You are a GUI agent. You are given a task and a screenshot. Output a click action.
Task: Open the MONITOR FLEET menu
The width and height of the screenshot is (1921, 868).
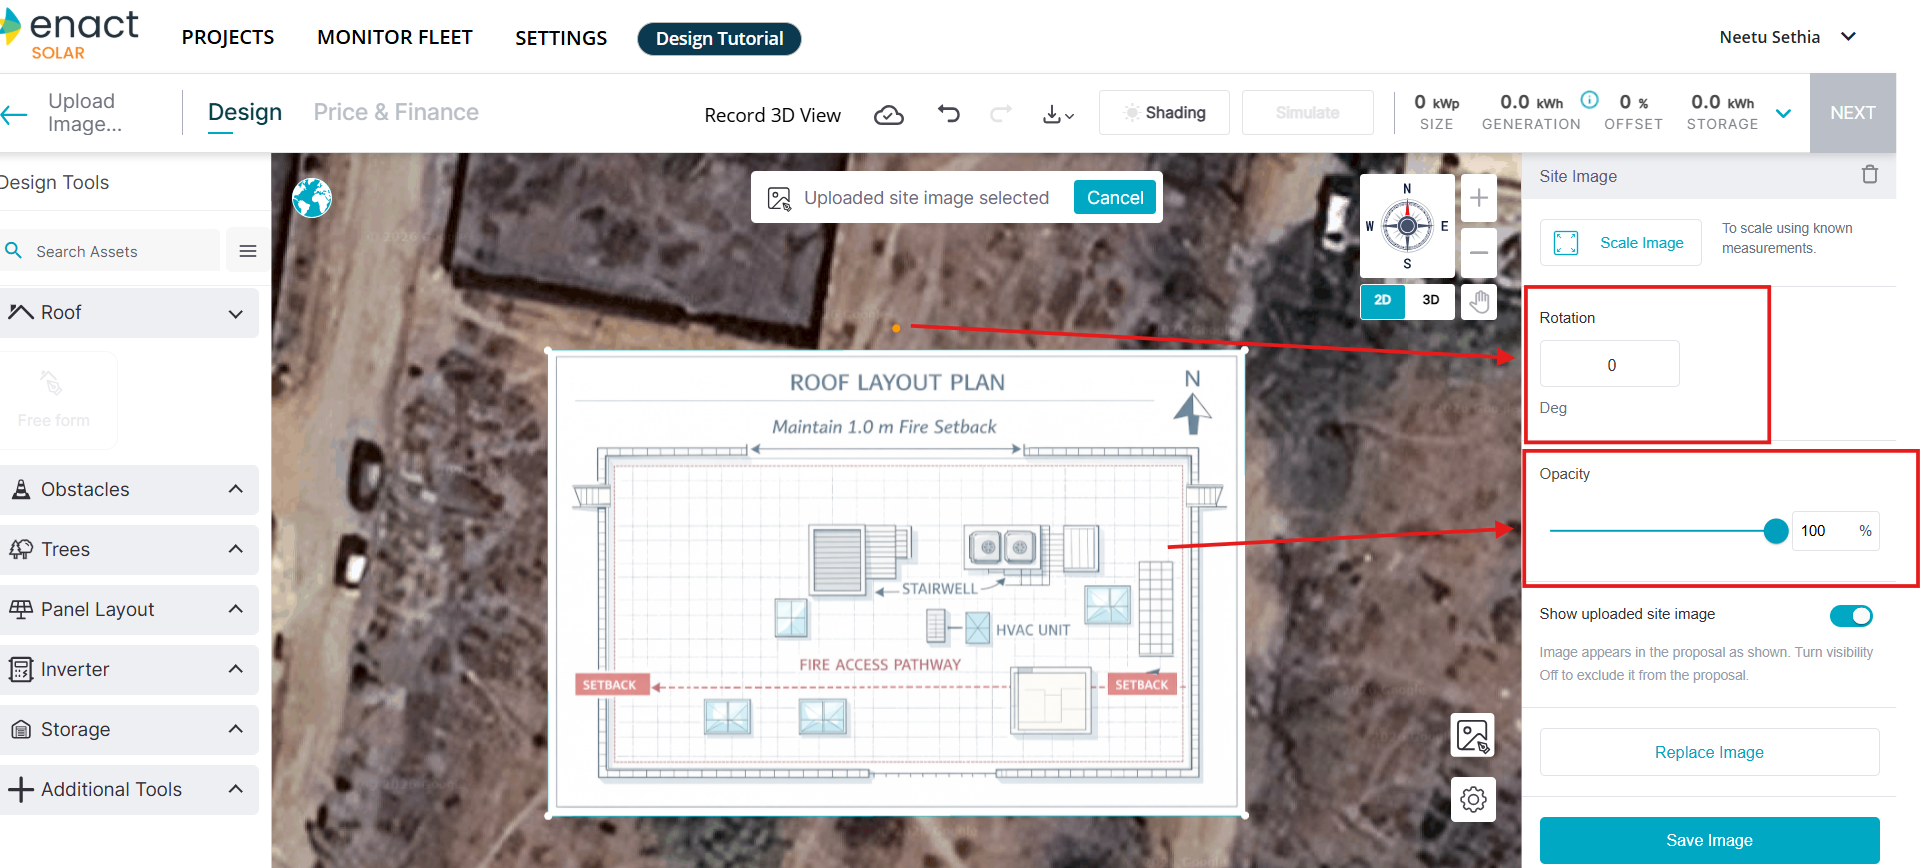394,38
